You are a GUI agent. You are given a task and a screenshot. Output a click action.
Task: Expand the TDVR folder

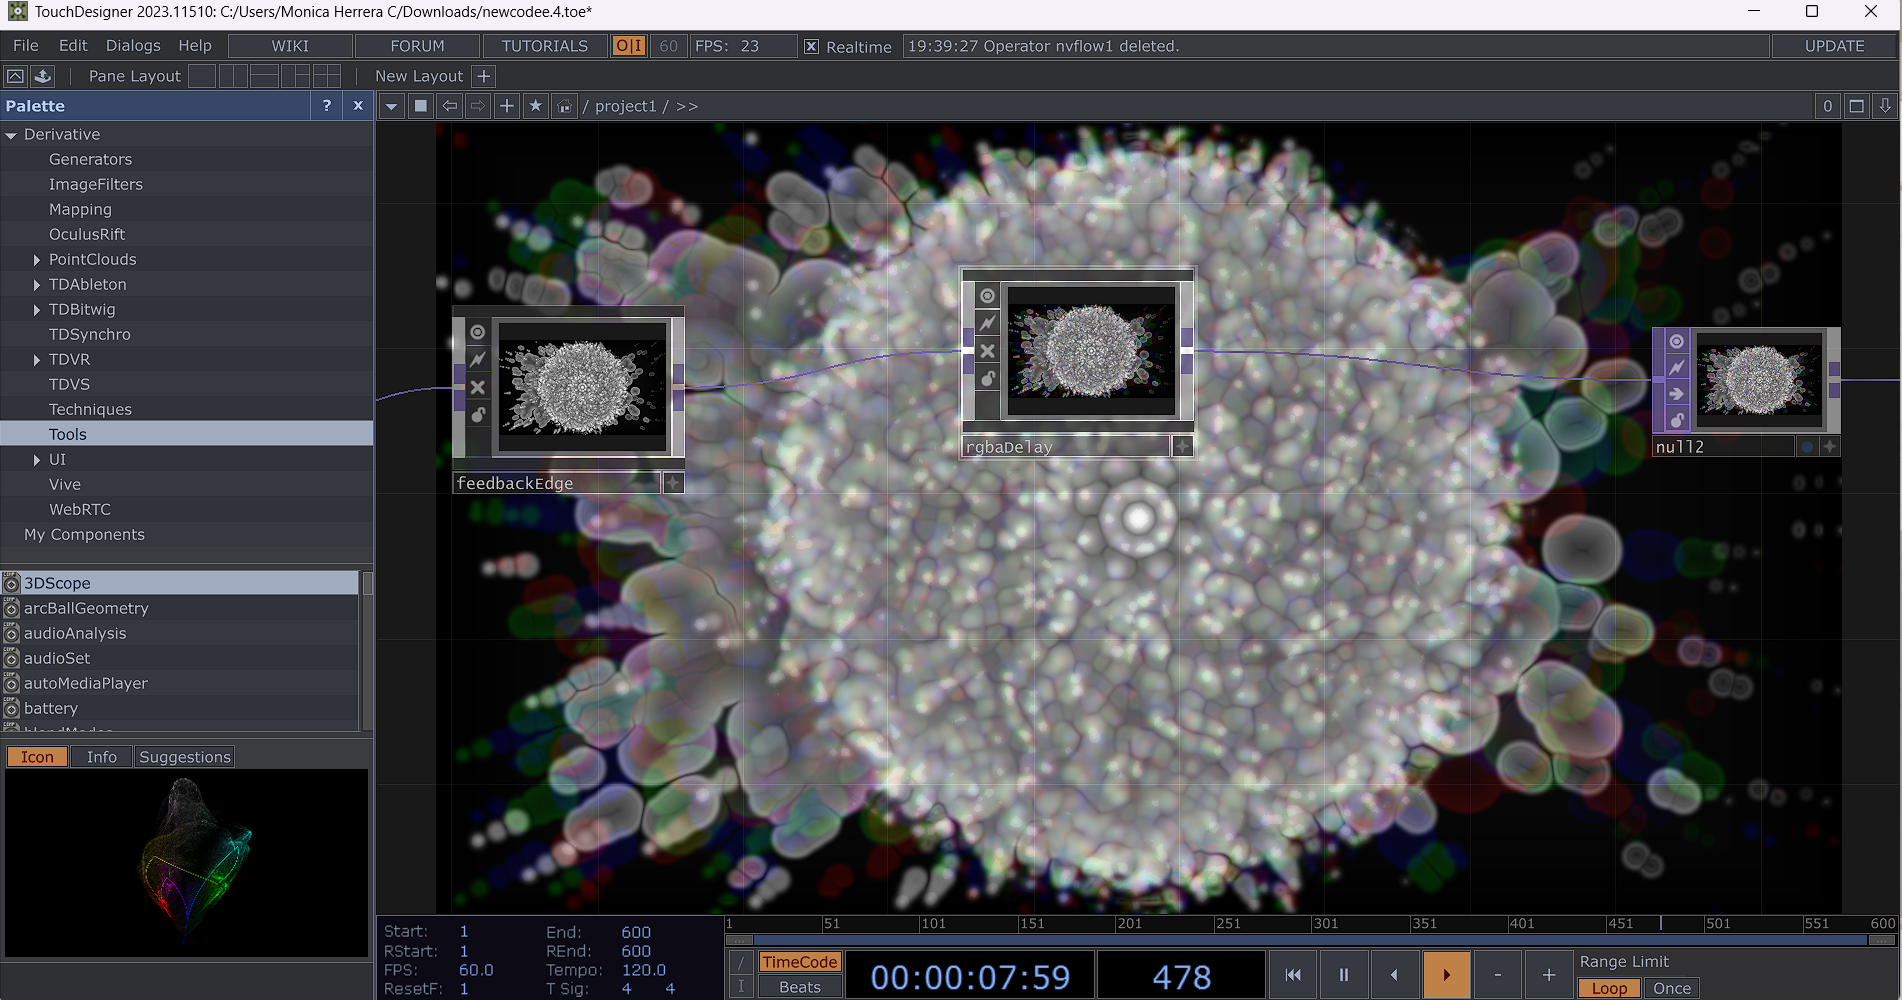[37, 360]
